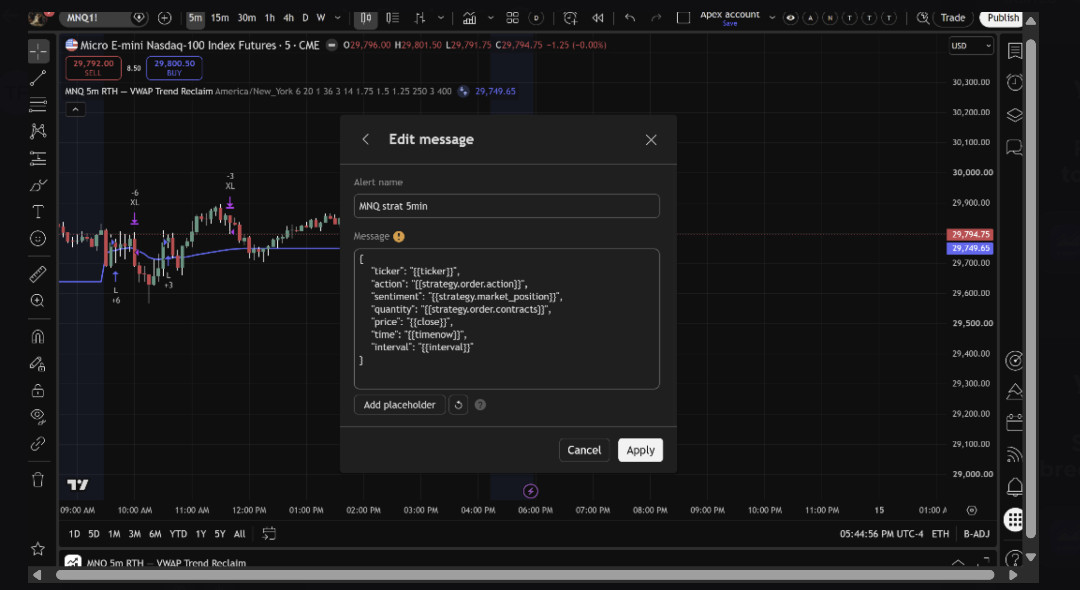Image resolution: width=1080 pixels, height=590 pixels.
Task: Switch to the 4h timeframe
Action: tap(289, 18)
